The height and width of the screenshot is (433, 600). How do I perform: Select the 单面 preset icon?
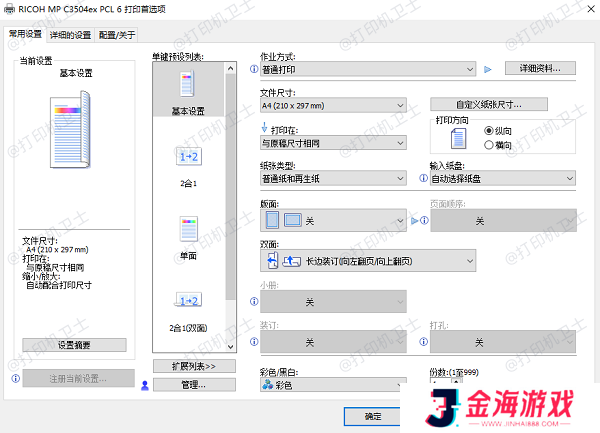(189, 229)
